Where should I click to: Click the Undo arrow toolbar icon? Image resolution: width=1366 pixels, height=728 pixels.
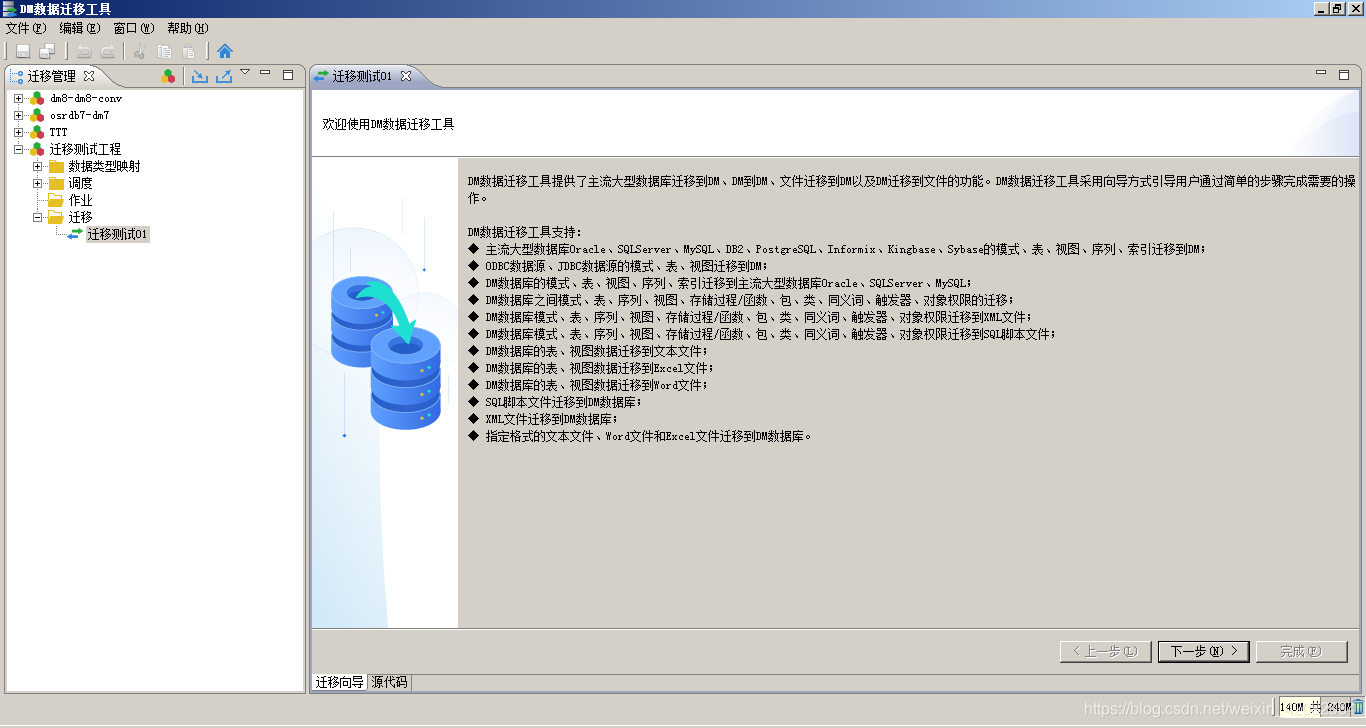point(84,51)
